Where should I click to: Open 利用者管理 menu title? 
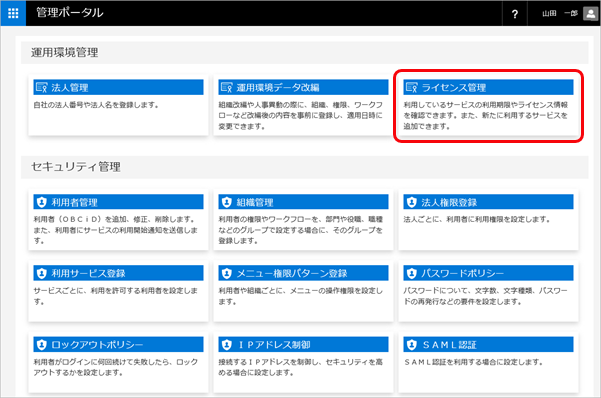(74, 202)
